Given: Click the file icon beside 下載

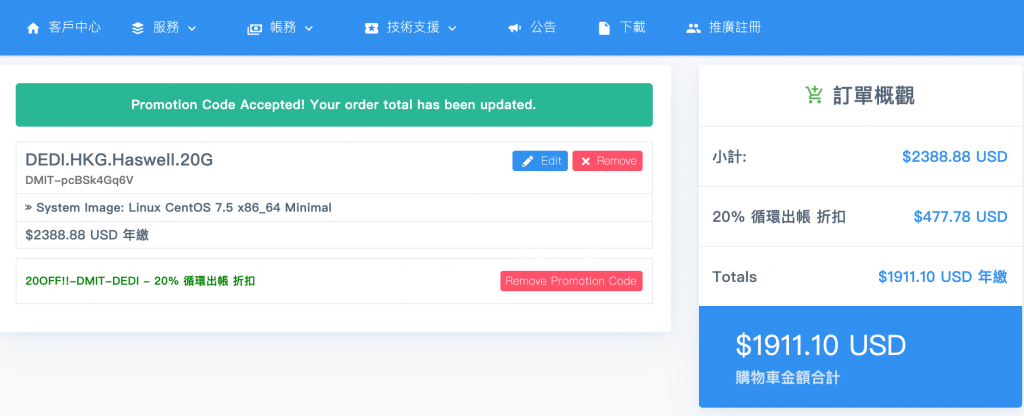Looking at the screenshot, I should pos(605,29).
